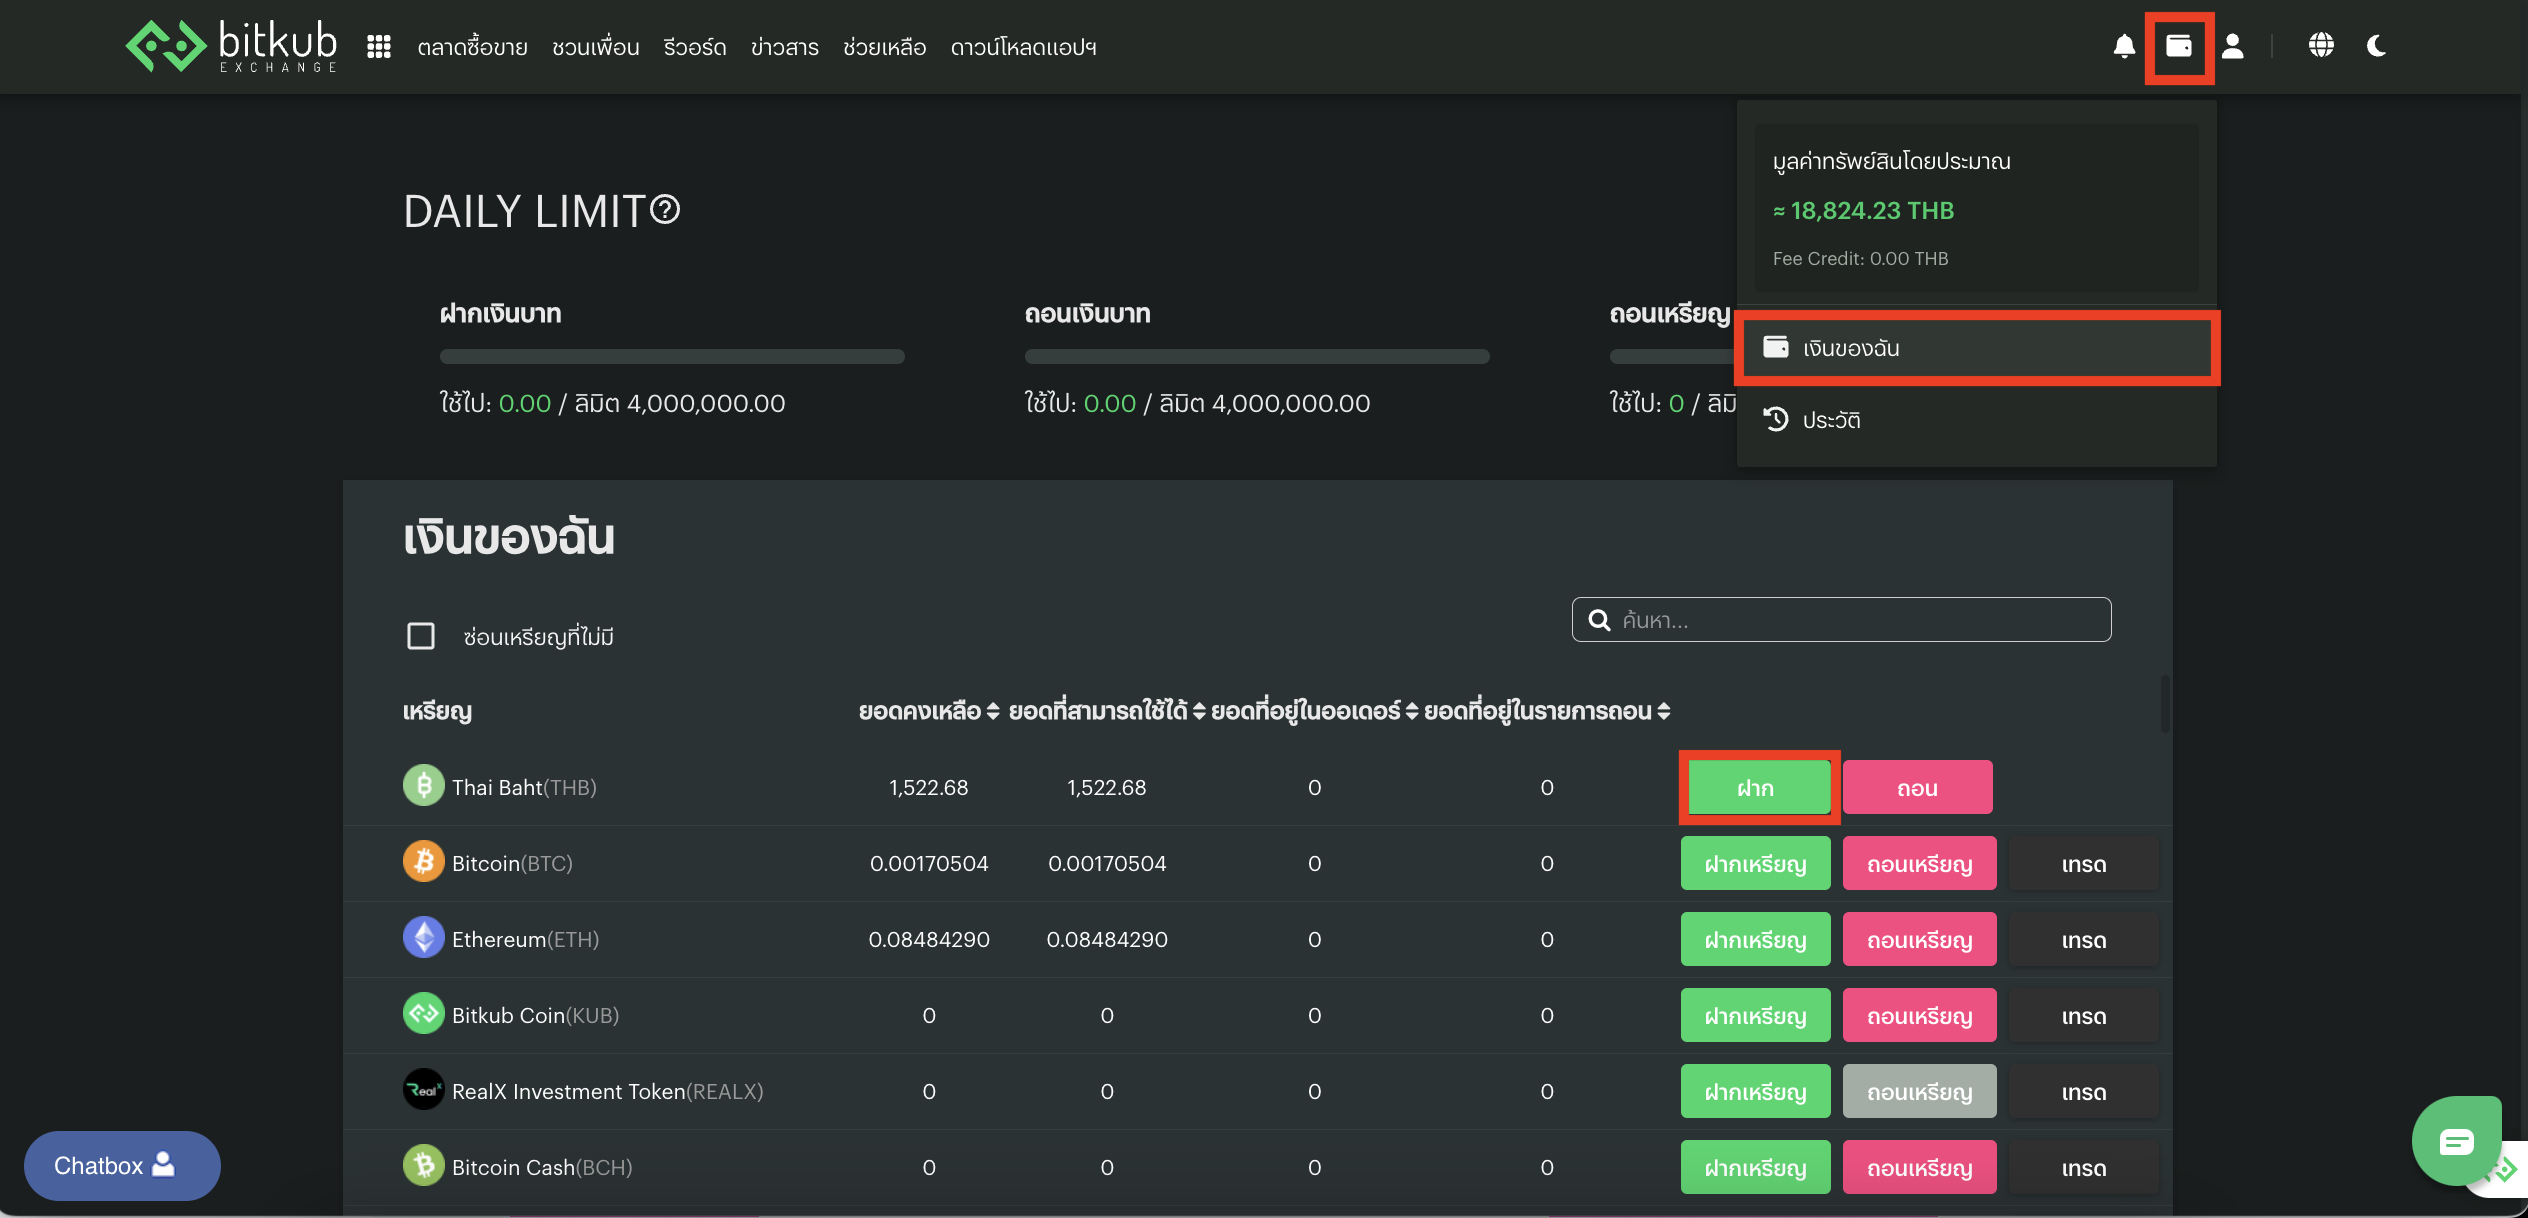Check the hide zero-balance coins checkbox

click(421, 636)
